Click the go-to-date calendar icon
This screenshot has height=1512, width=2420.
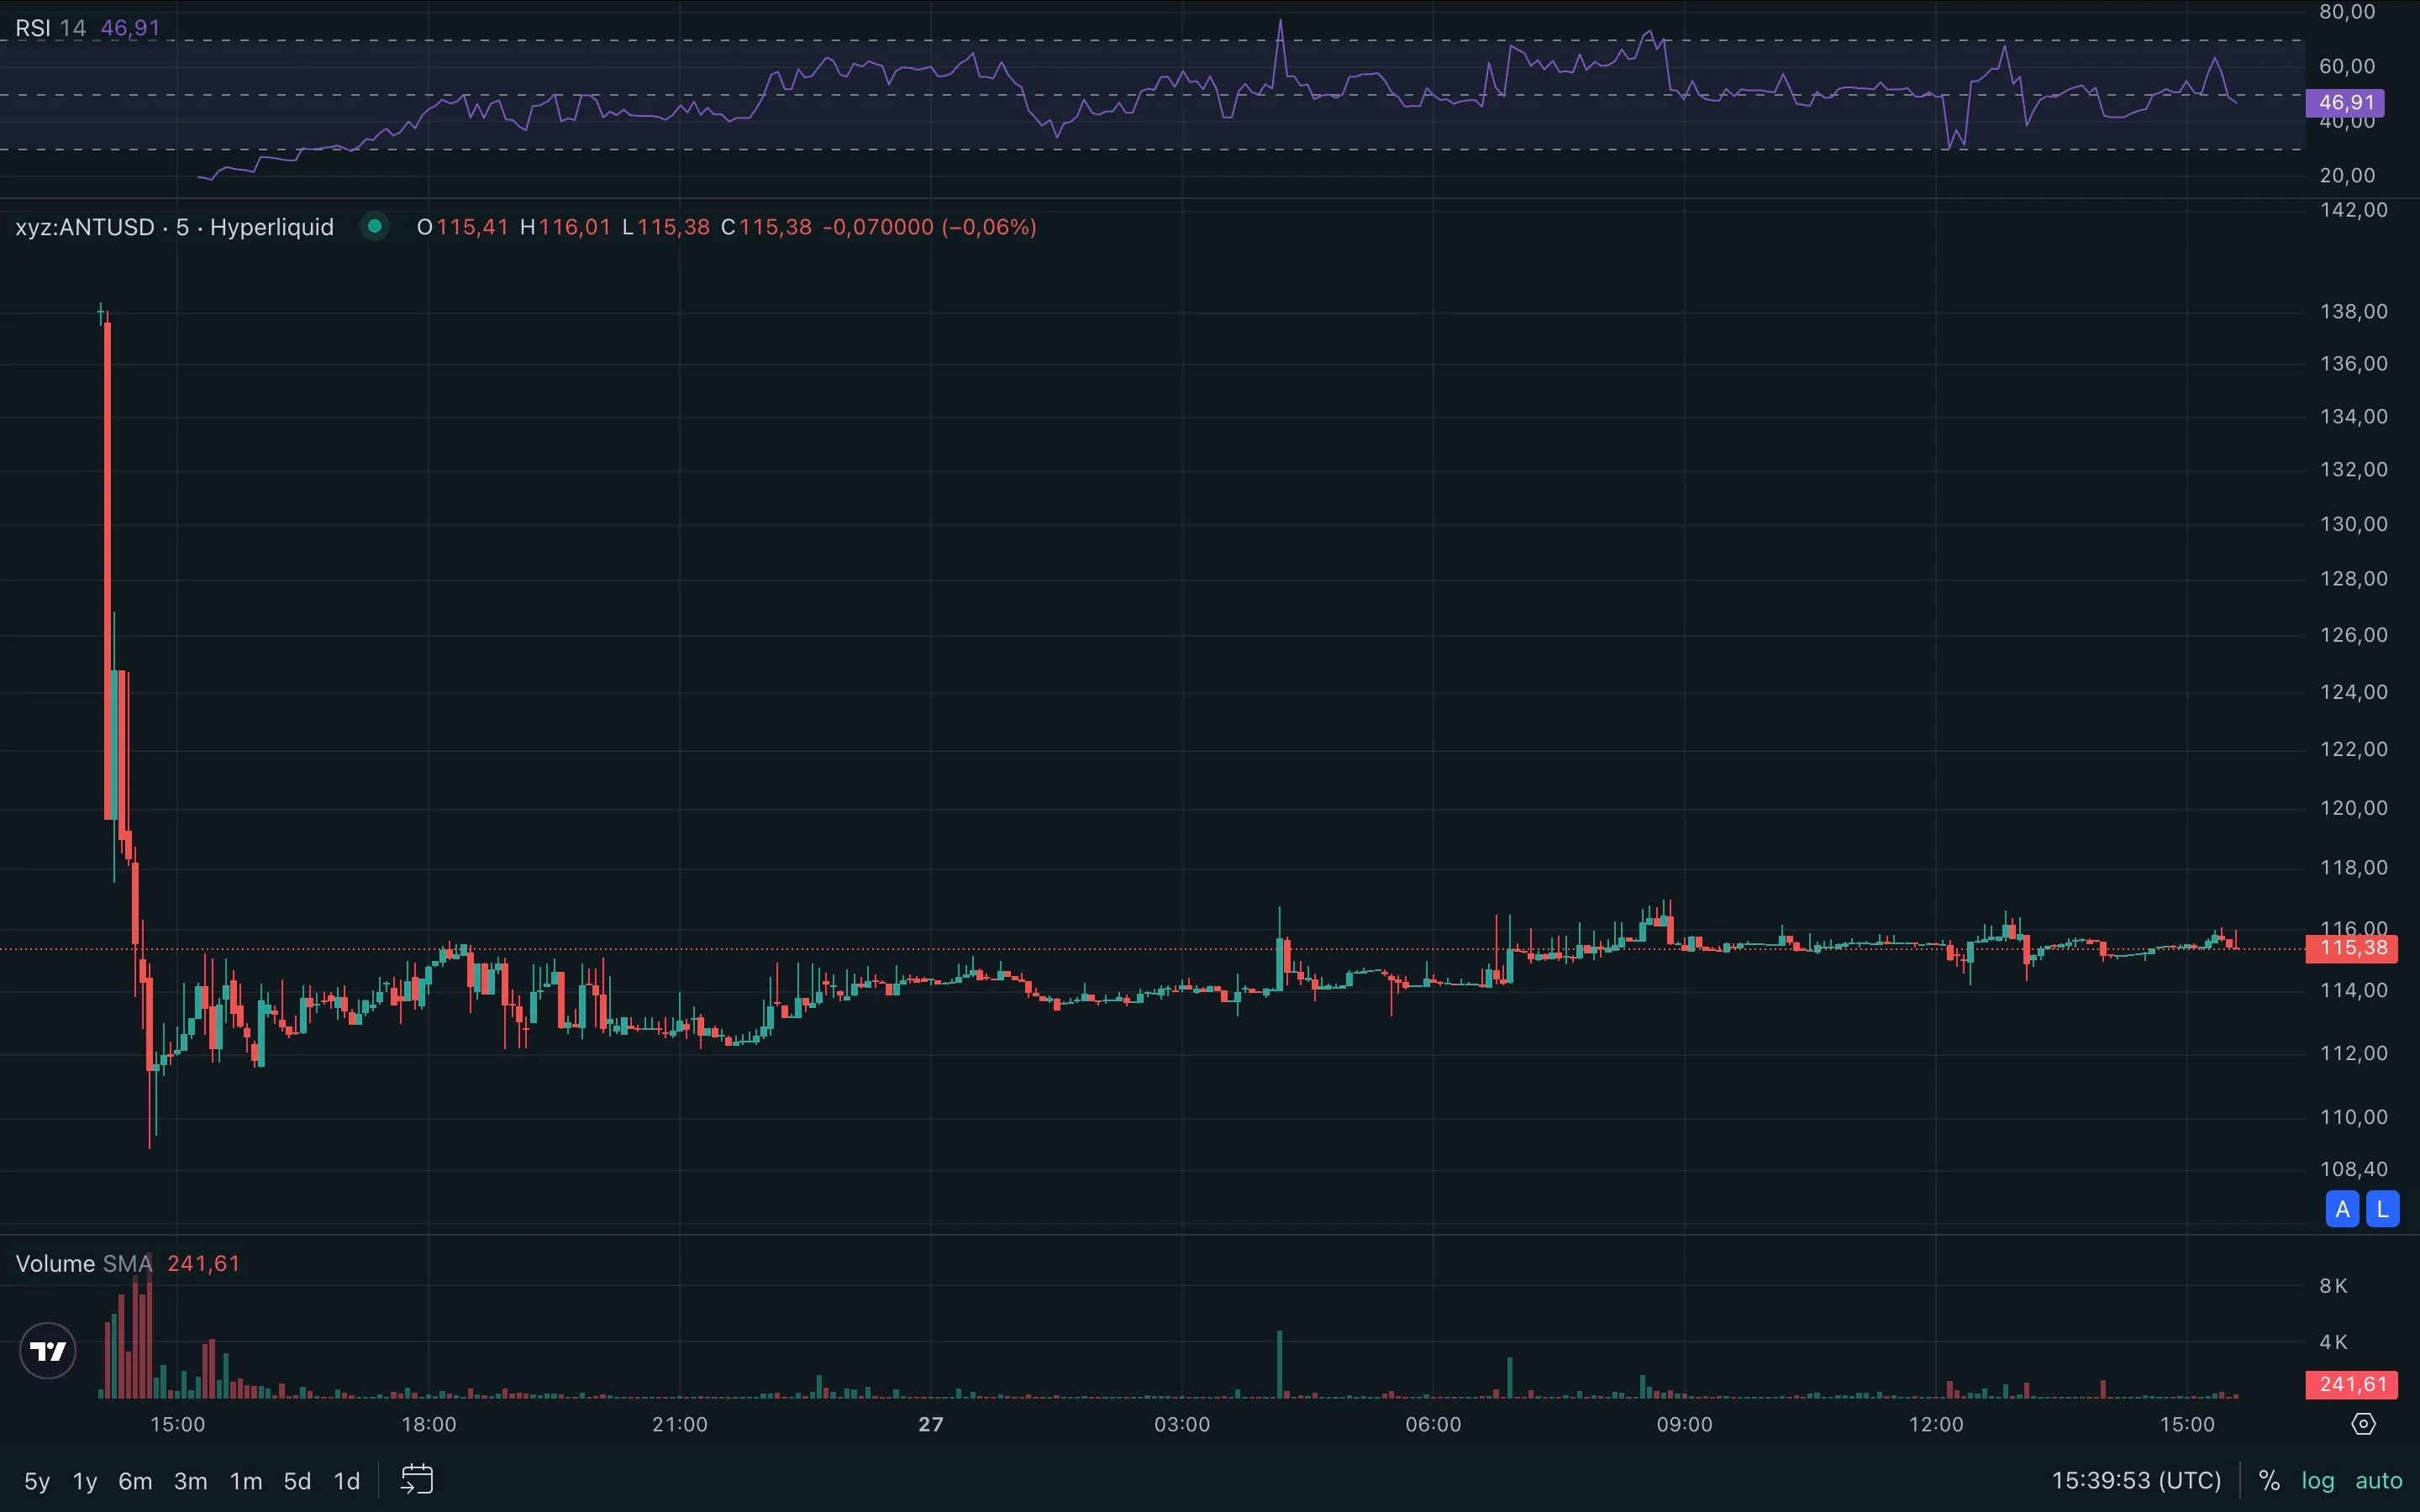[x=417, y=1480]
